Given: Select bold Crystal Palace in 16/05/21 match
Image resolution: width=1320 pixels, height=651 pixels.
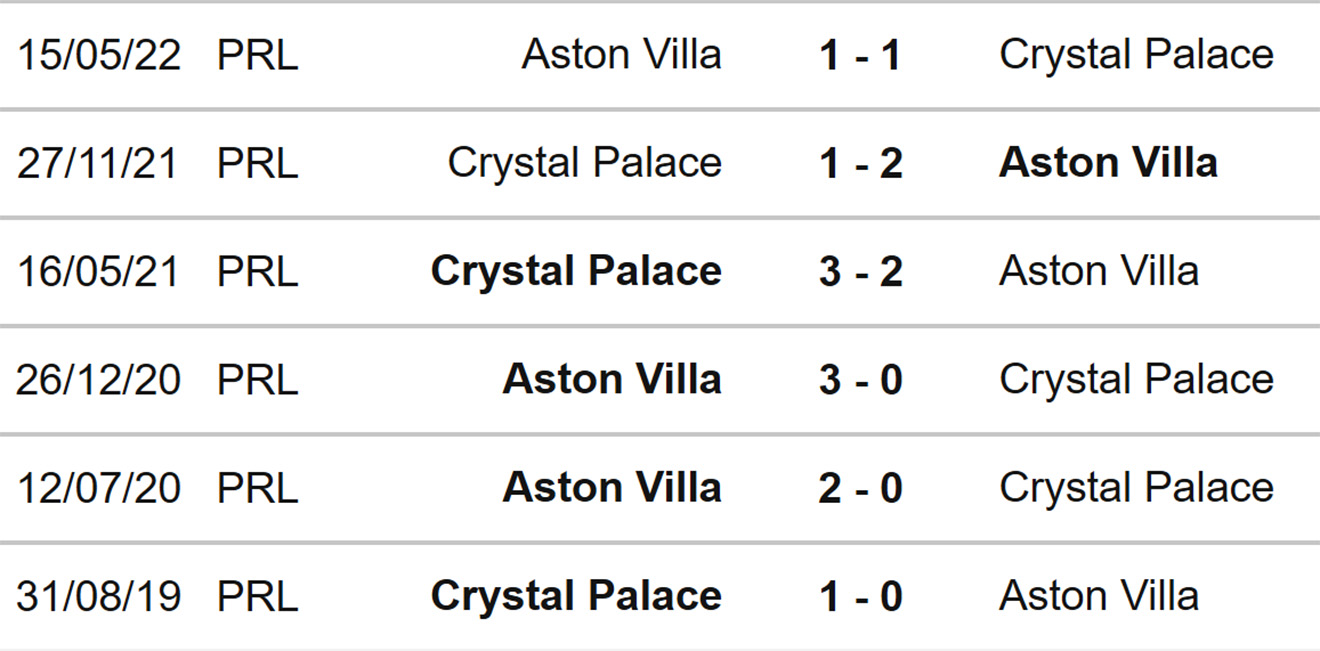Looking at the screenshot, I should (x=576, y=271).
